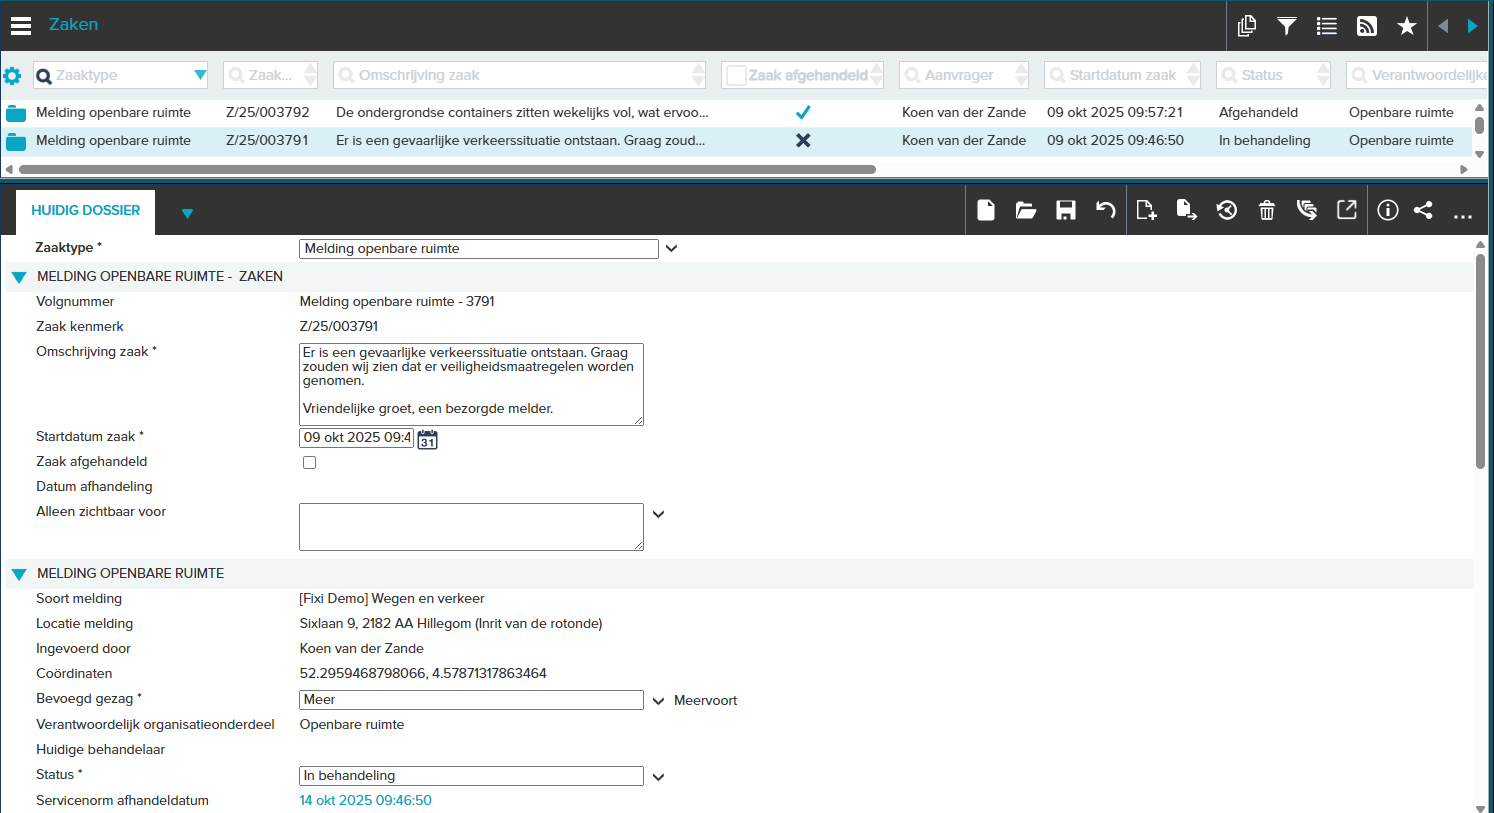Click the trash can delete icon
The height and width of the screenshot is (813, 1494).
click(x=1267, y=210)
